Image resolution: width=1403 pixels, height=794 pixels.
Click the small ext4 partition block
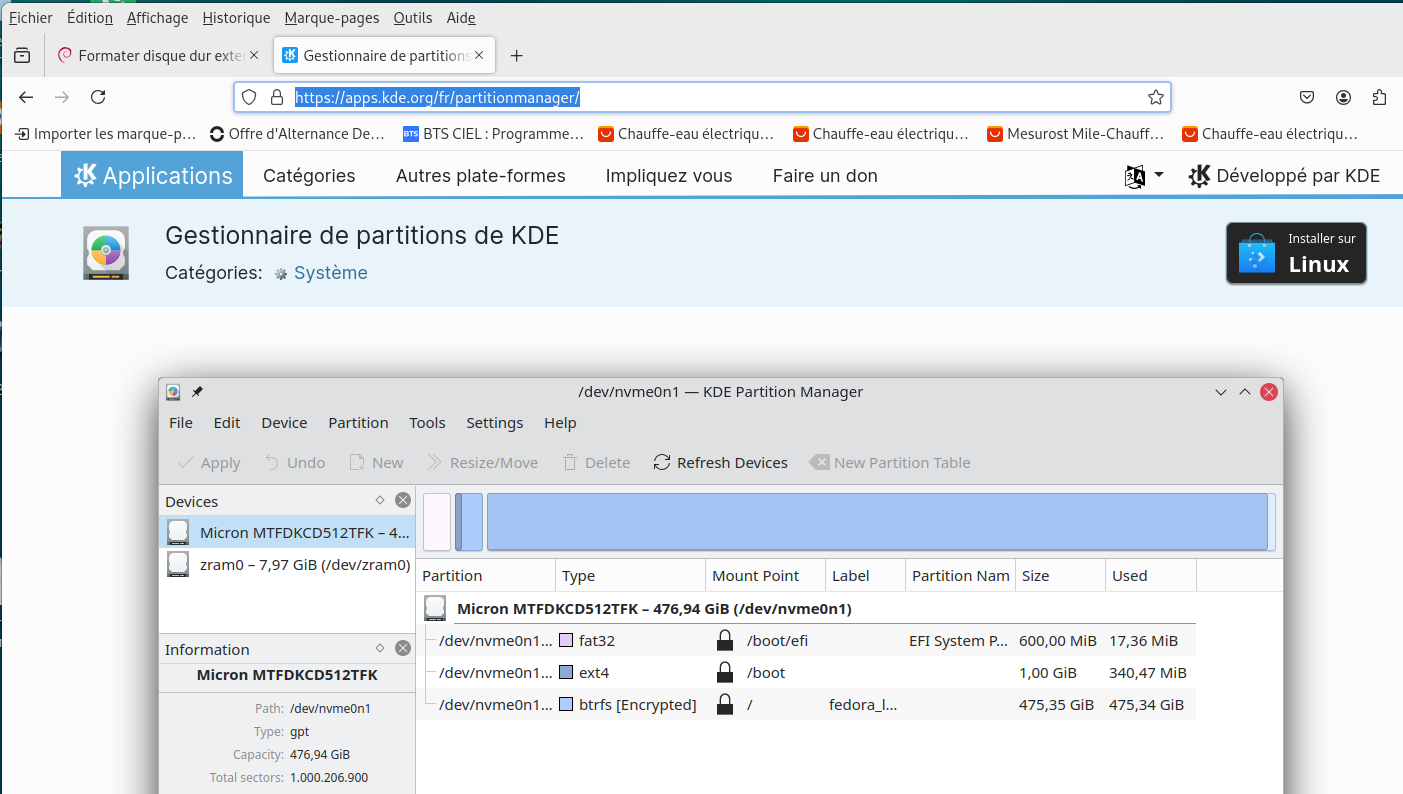click(x=469, y=522)
